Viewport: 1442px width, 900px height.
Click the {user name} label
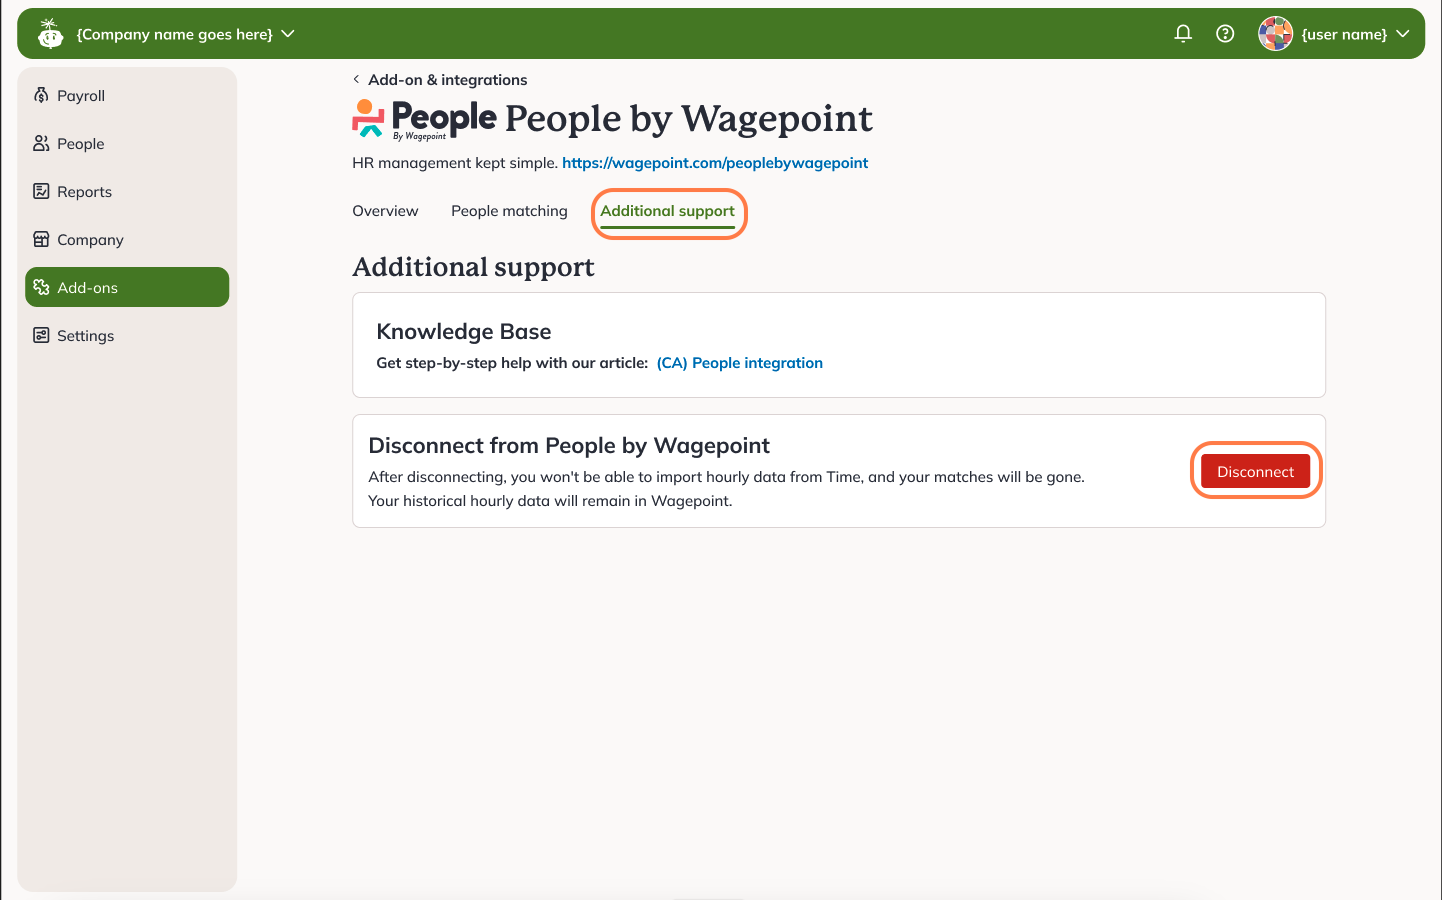(1344, 34)
